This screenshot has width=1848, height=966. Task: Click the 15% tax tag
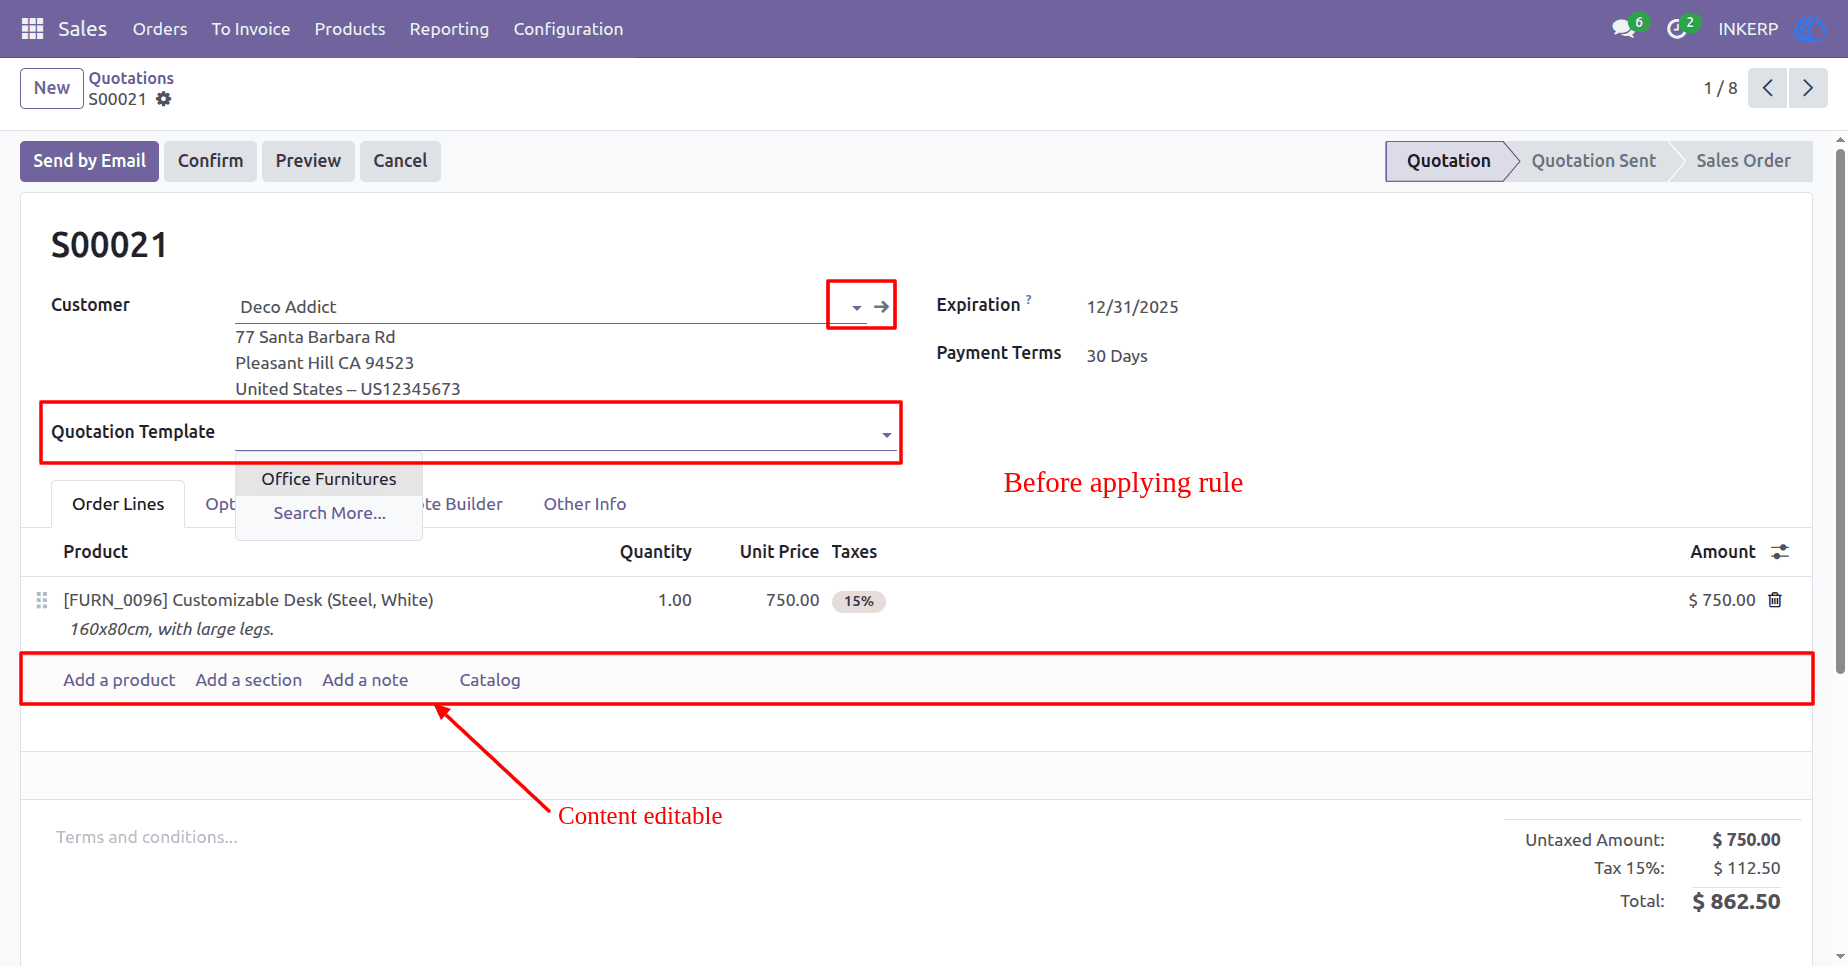(859, 601)
